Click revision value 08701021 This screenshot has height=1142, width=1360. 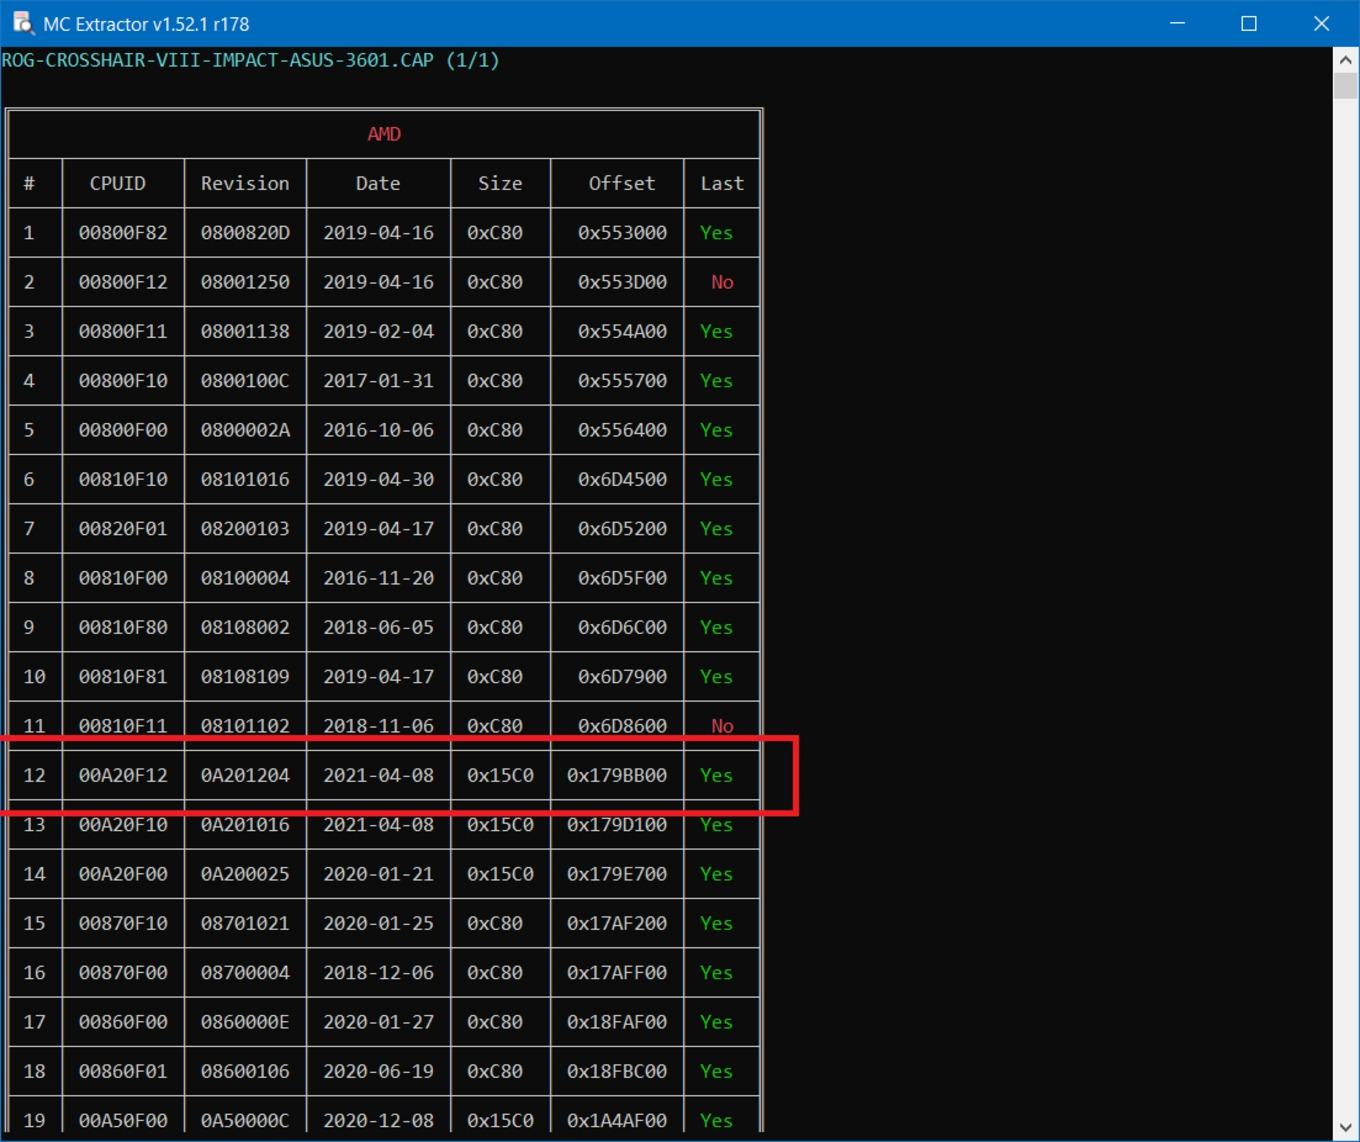coord(245,923)
